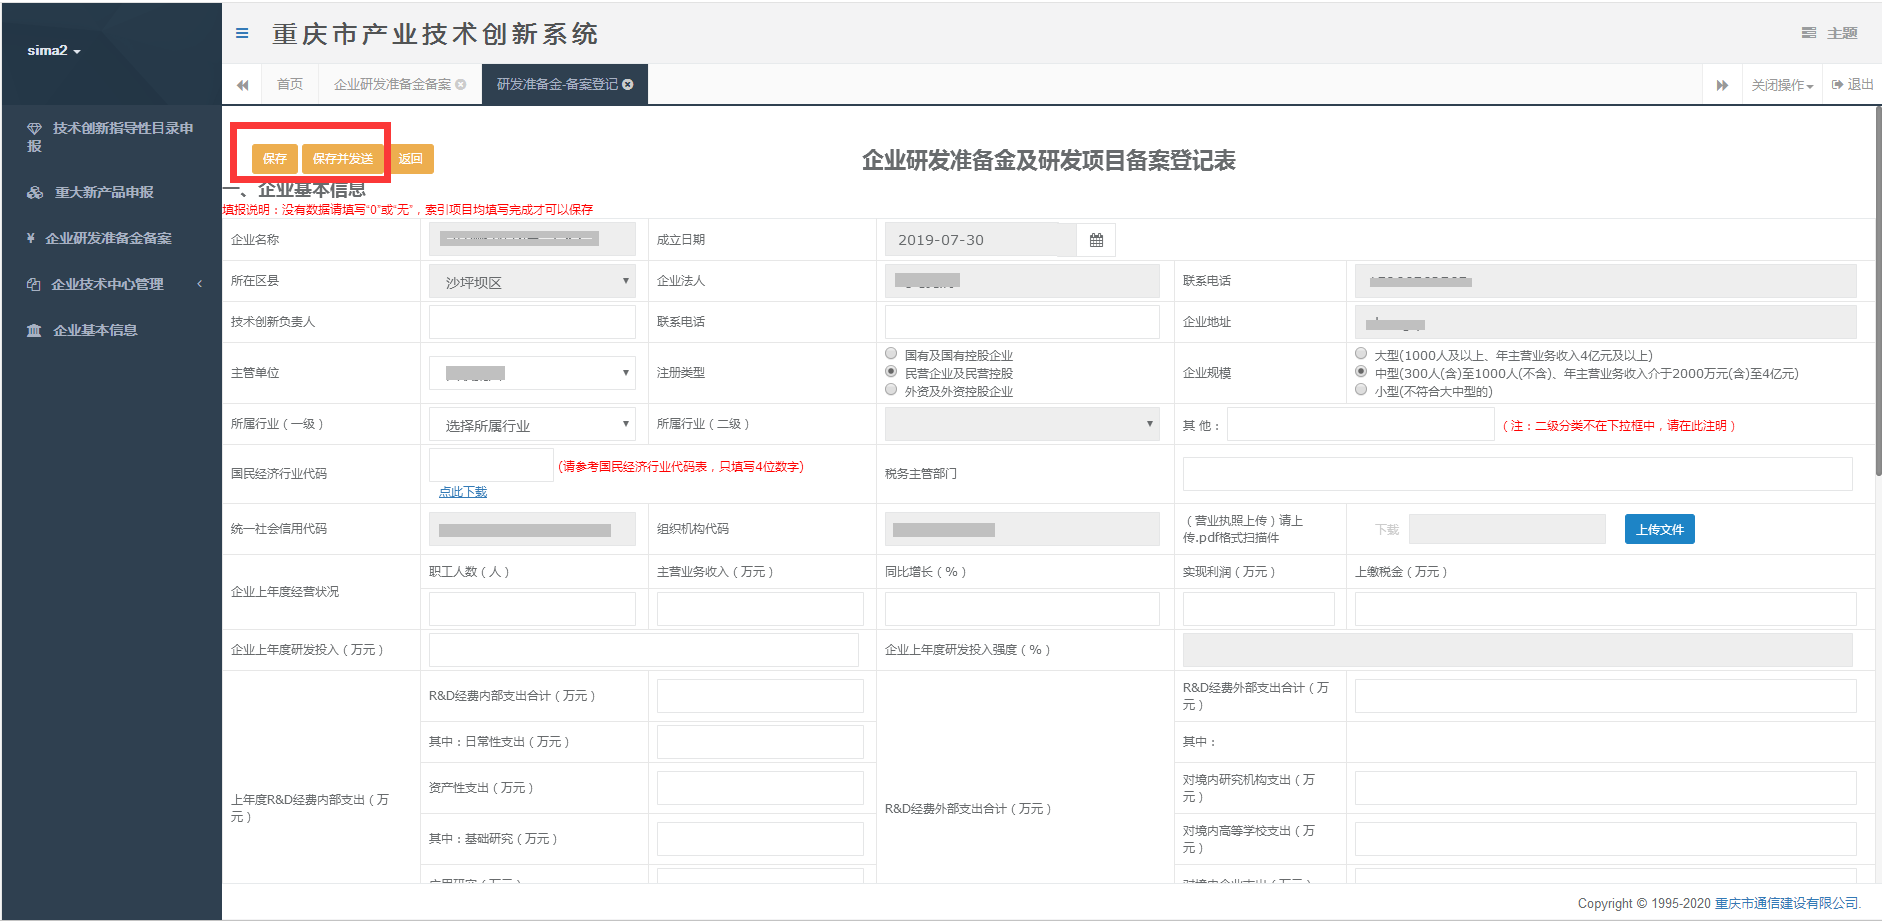Screen dimensions: 1882x923
Task: Switch to the 企业研发准备金备案 tab
Action: (x=391, y=84)
